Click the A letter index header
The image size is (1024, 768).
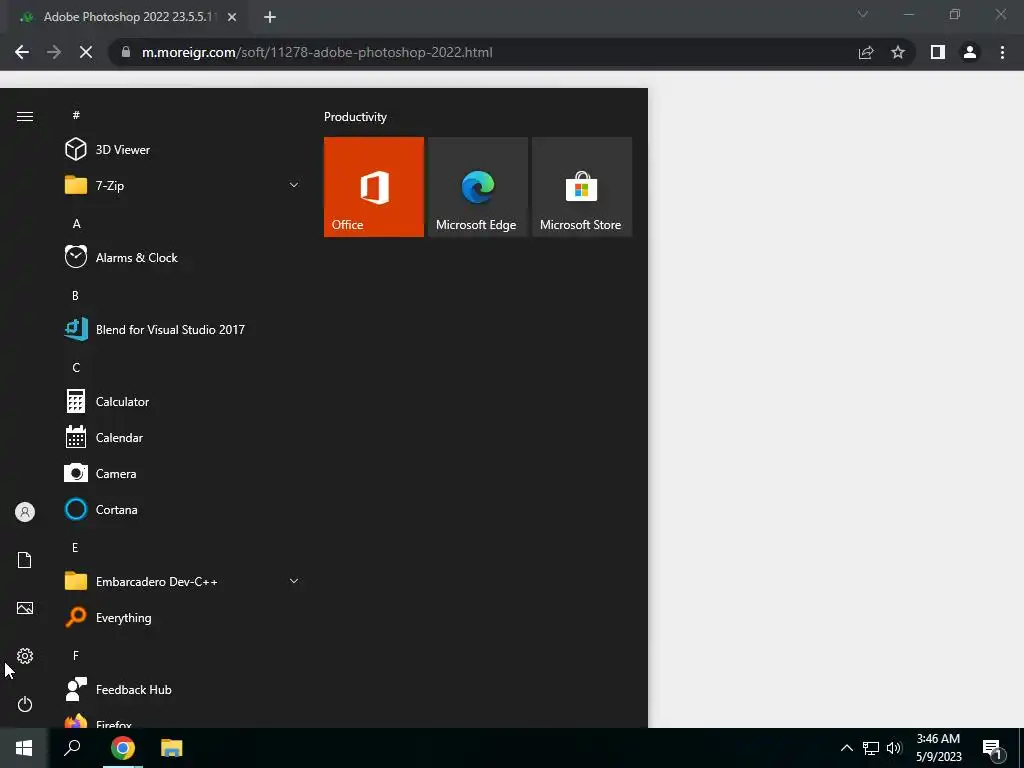pos(76,223)
